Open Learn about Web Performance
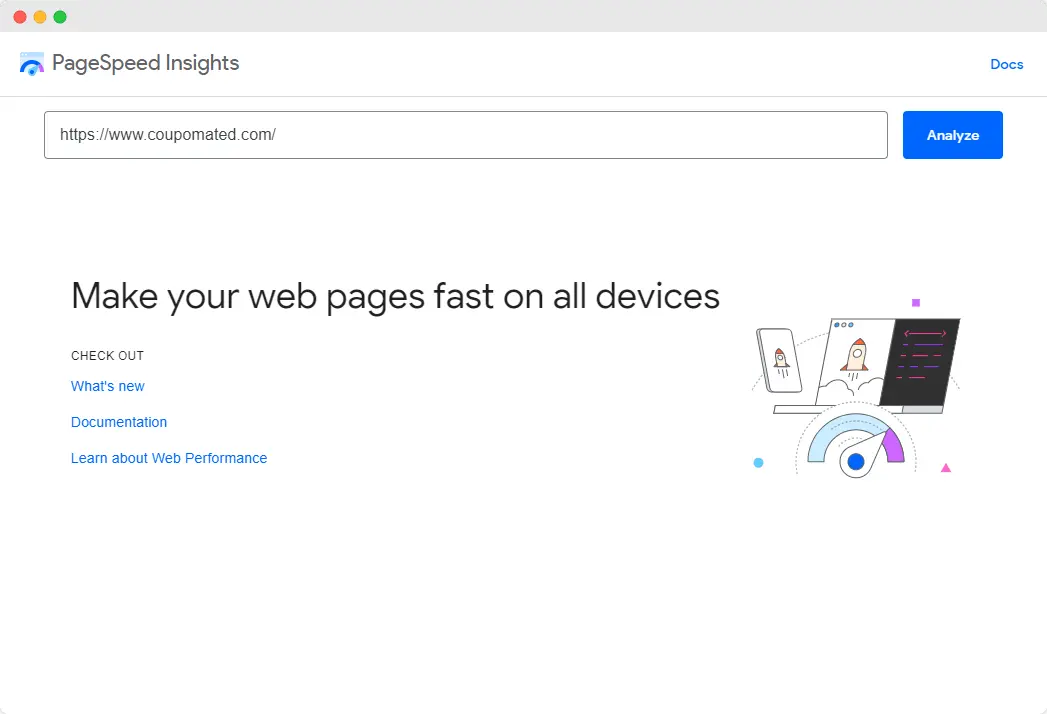Screen dimensions: 1047x714 click(168, 458)
